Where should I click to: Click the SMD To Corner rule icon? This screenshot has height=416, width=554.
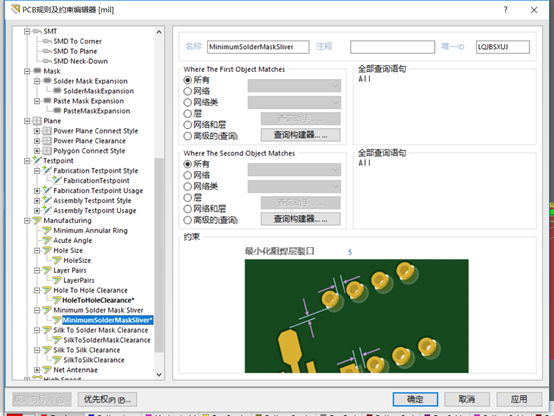(x=47, y=41)
